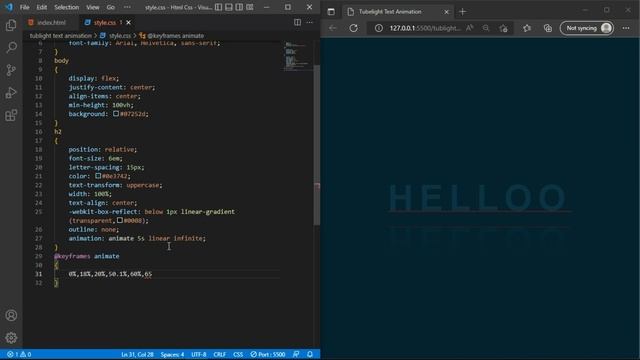
Task: Click the CRLF end of line status item
Action: (x=220, y=354)
